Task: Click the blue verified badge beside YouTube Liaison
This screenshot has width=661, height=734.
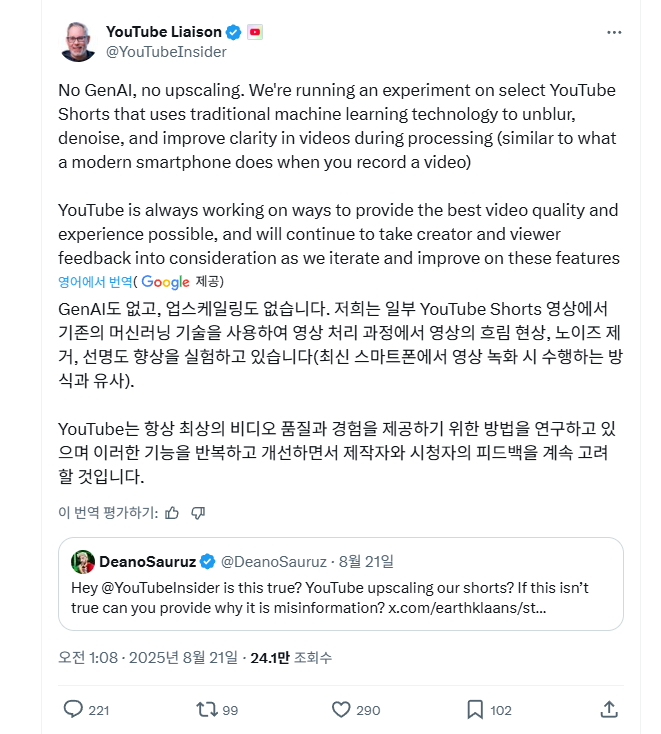Action: coord(233,32)
